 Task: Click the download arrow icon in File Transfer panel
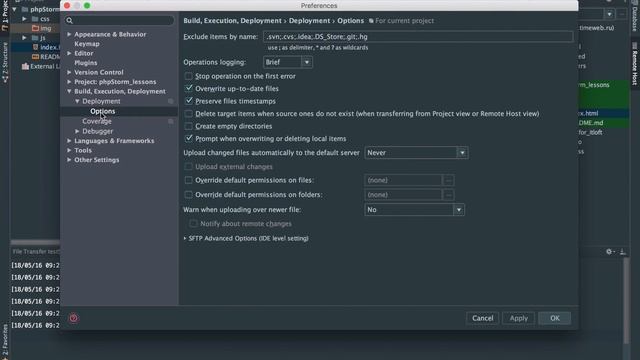pyautogui.click(x=622, y=252)
